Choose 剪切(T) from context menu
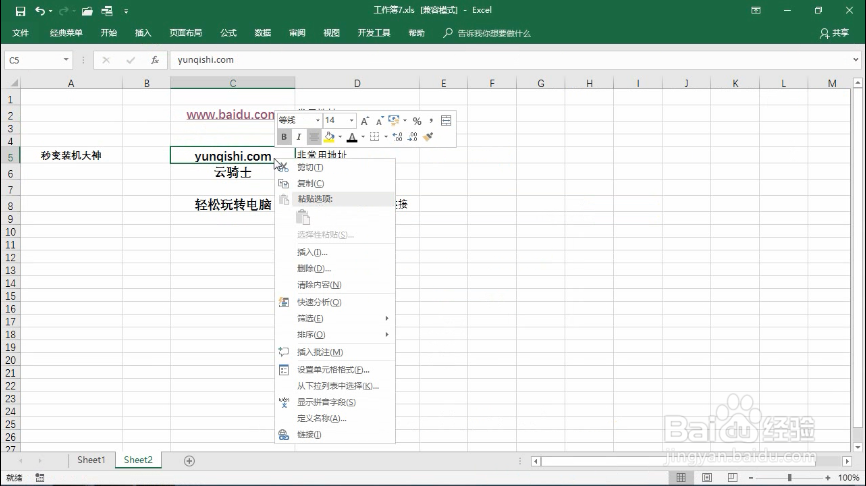This screenshot has width=866, height=486. pyautogui.click(x=335, y=167)
